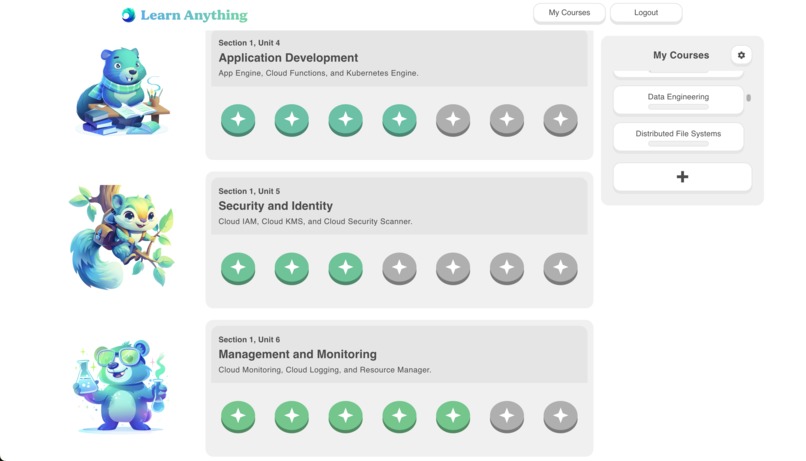
Task: Open third lesson star in Application Development
Action: (x=345, y=120)
